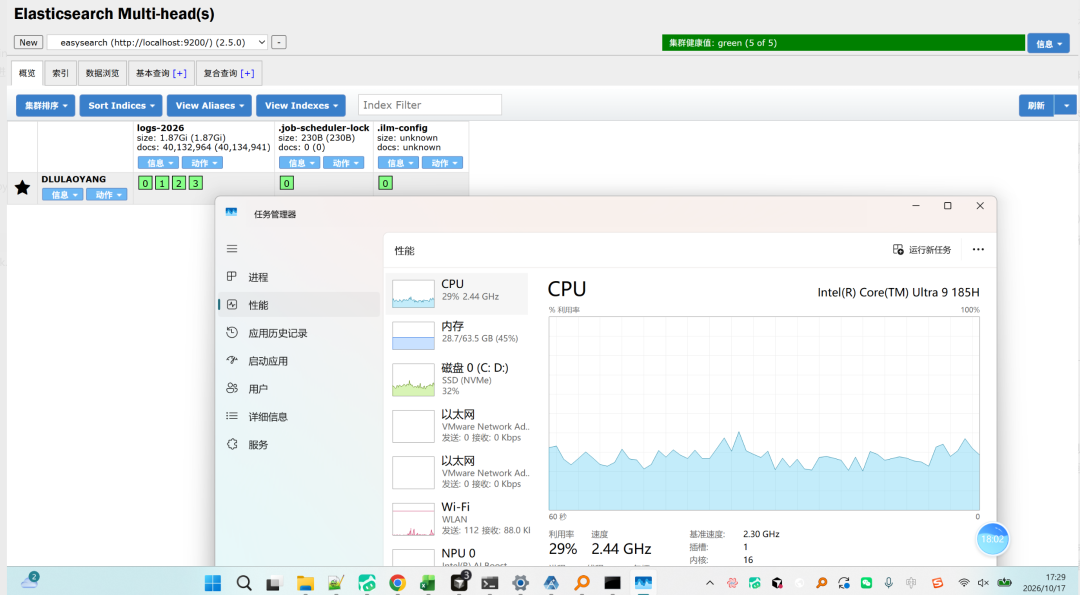This screenshot has height=595, width=1080.
Task: Open the 复合查询 tab
Action: pos(229,73)
